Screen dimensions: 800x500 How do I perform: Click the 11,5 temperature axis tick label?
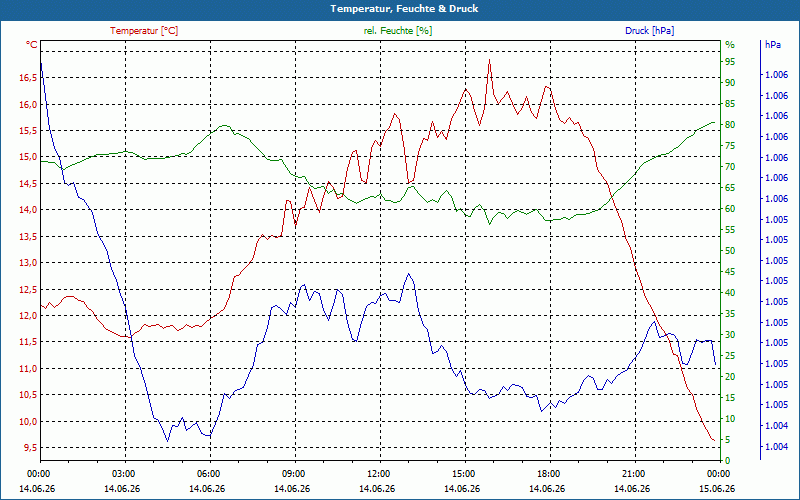click(x=28, y=342)
